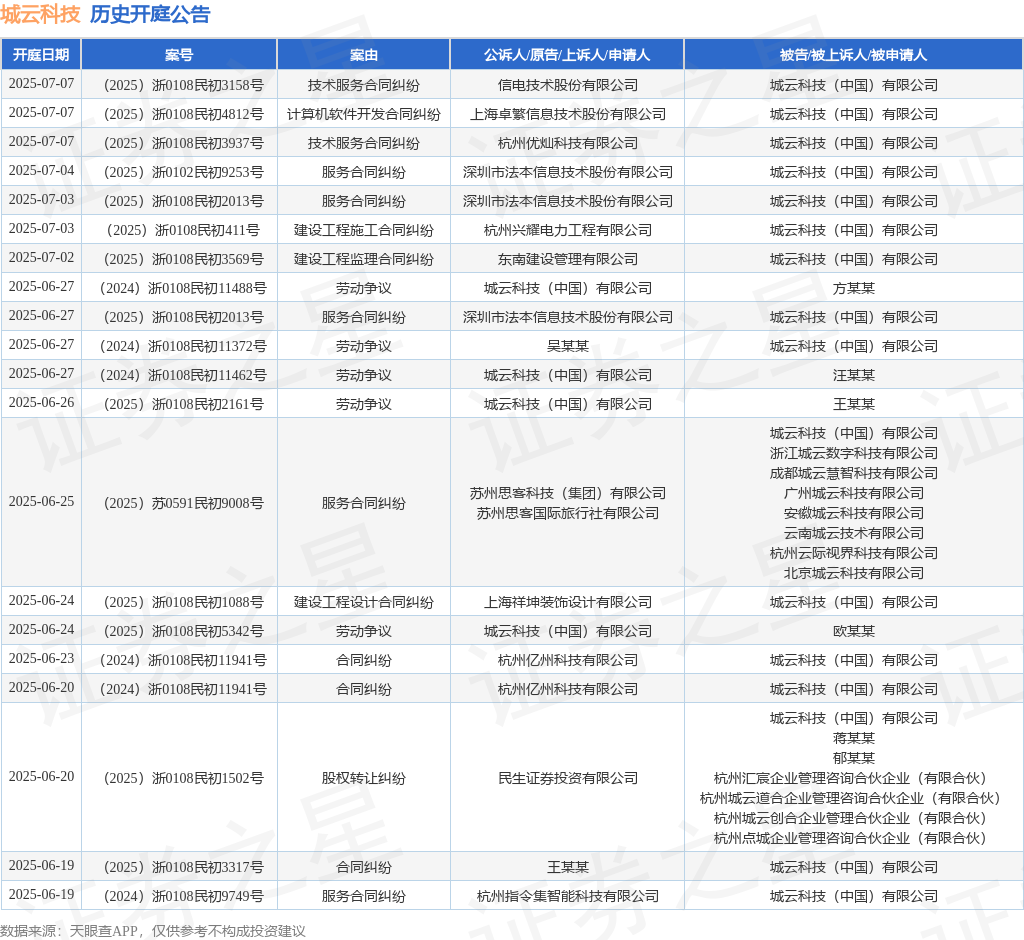Image resolution: width=1024 pixels, height=940 pixels.
Task: Select case number '浙0108民初9749号'
Action: click(208, 896)
